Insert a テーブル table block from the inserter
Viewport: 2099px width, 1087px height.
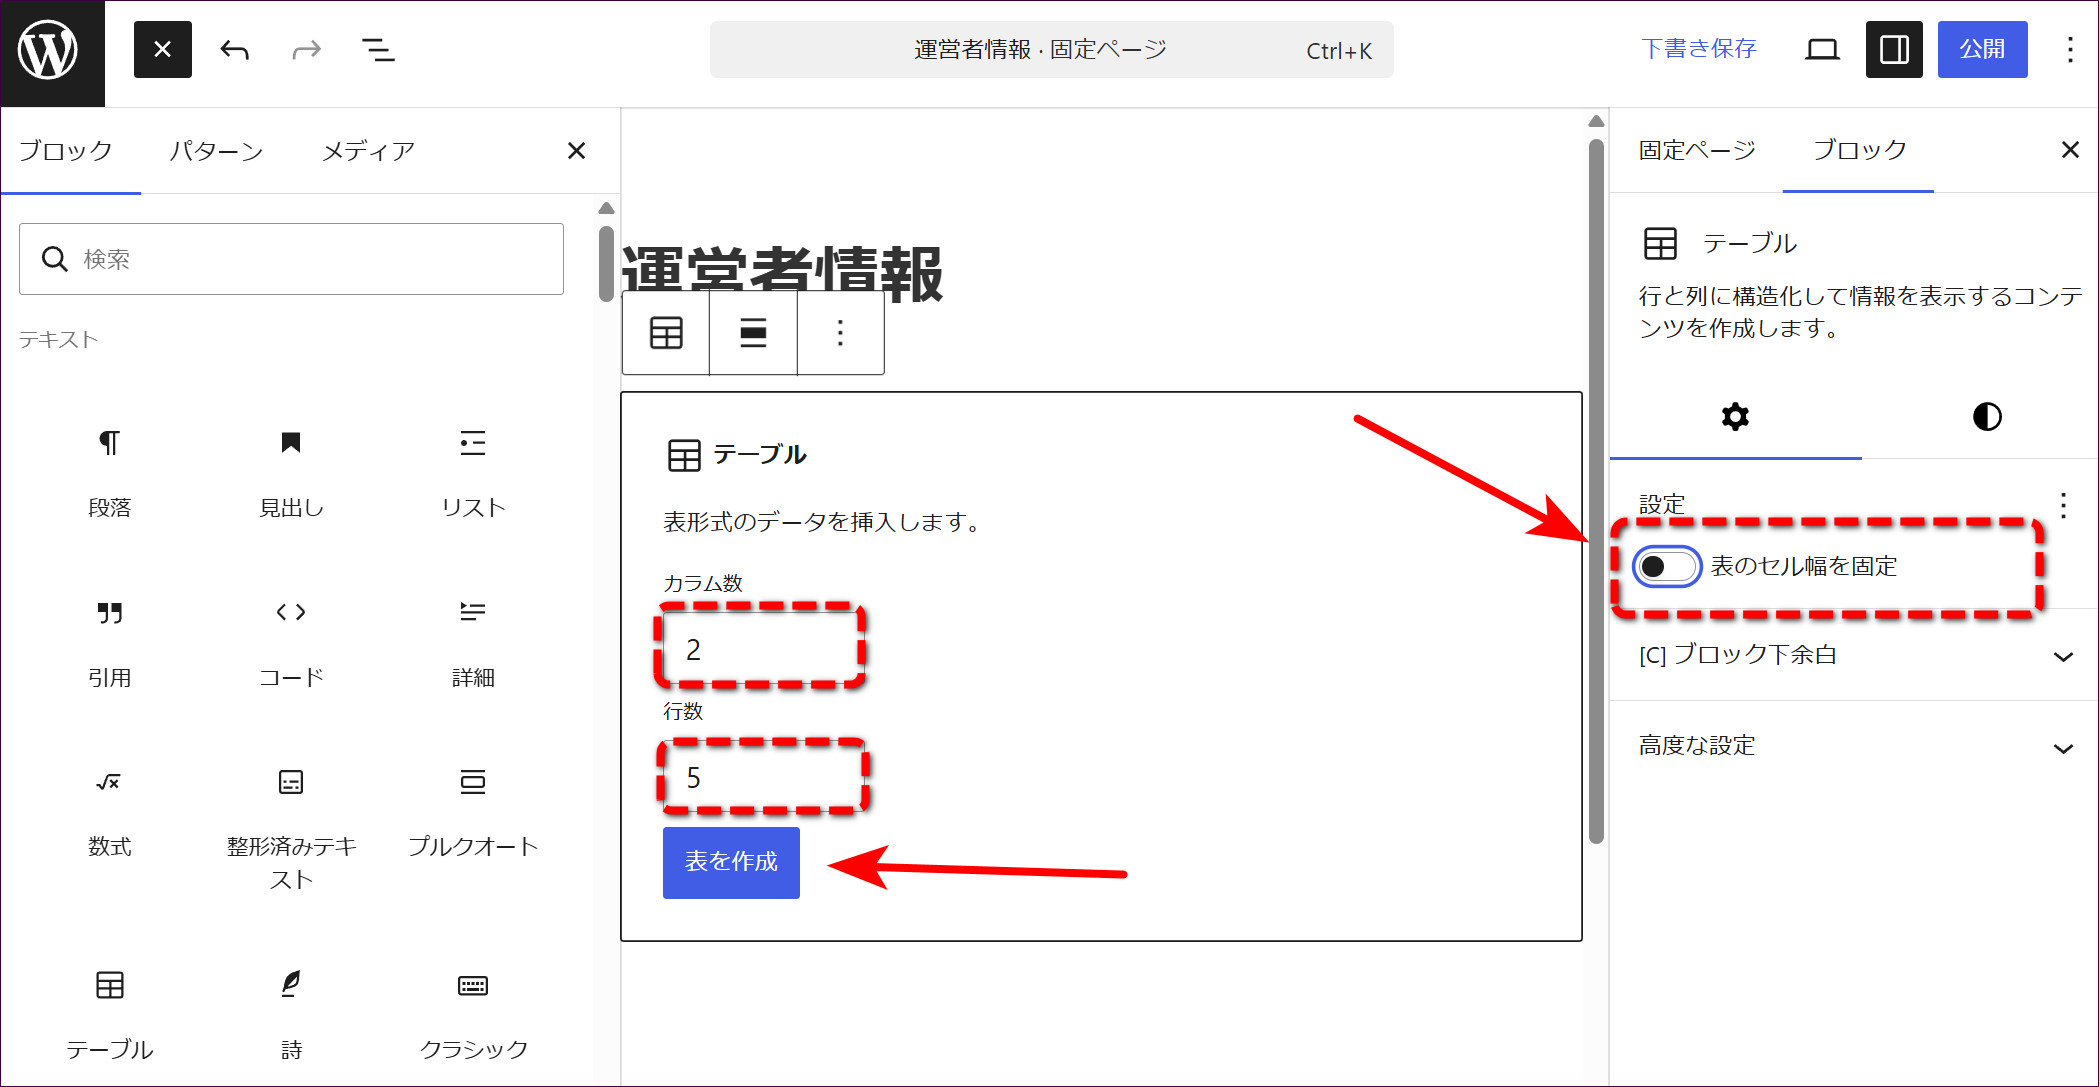click(x=110, y=1015)
